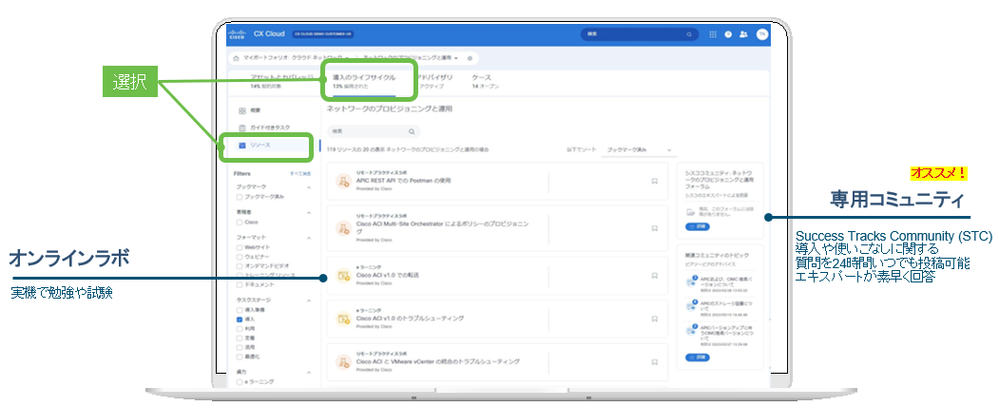Bookmark the ACI v1.0 troubleshooting resource

tap(654, 318)
